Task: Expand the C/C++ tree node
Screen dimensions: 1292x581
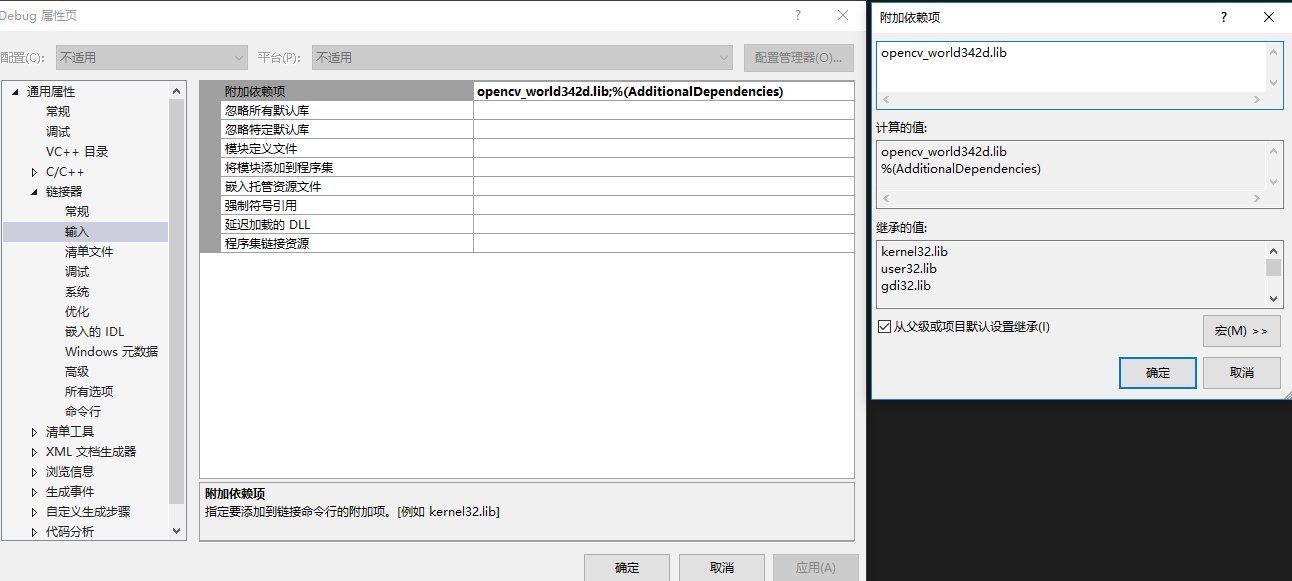Action: (x=35, y=172)
